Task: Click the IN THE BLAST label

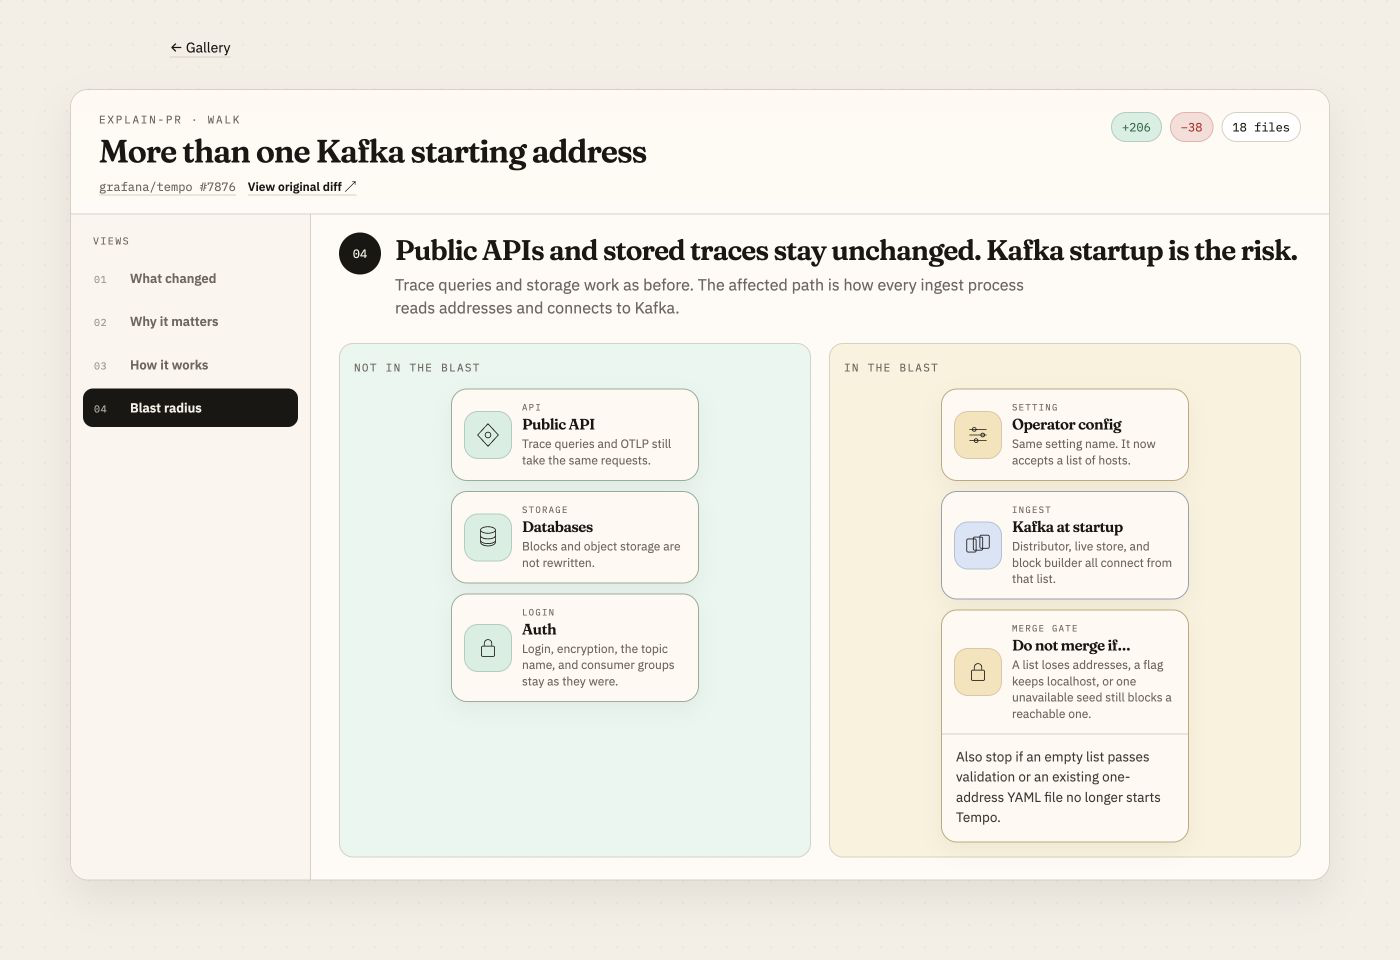Action: coord(891,368)
